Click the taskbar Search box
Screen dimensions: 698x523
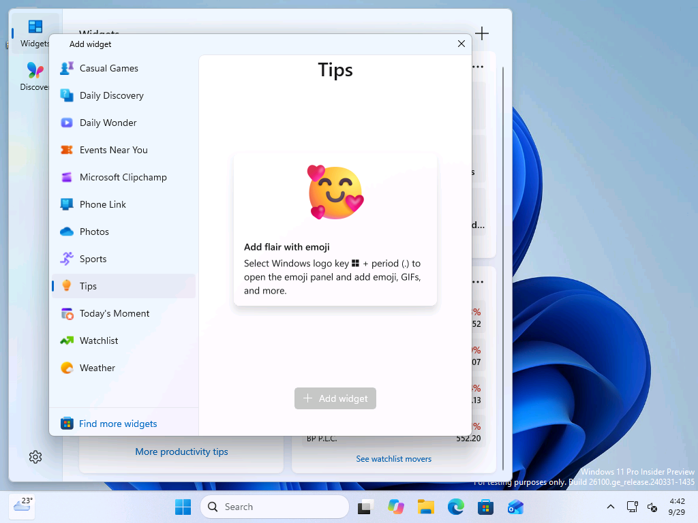click(275, 507)
